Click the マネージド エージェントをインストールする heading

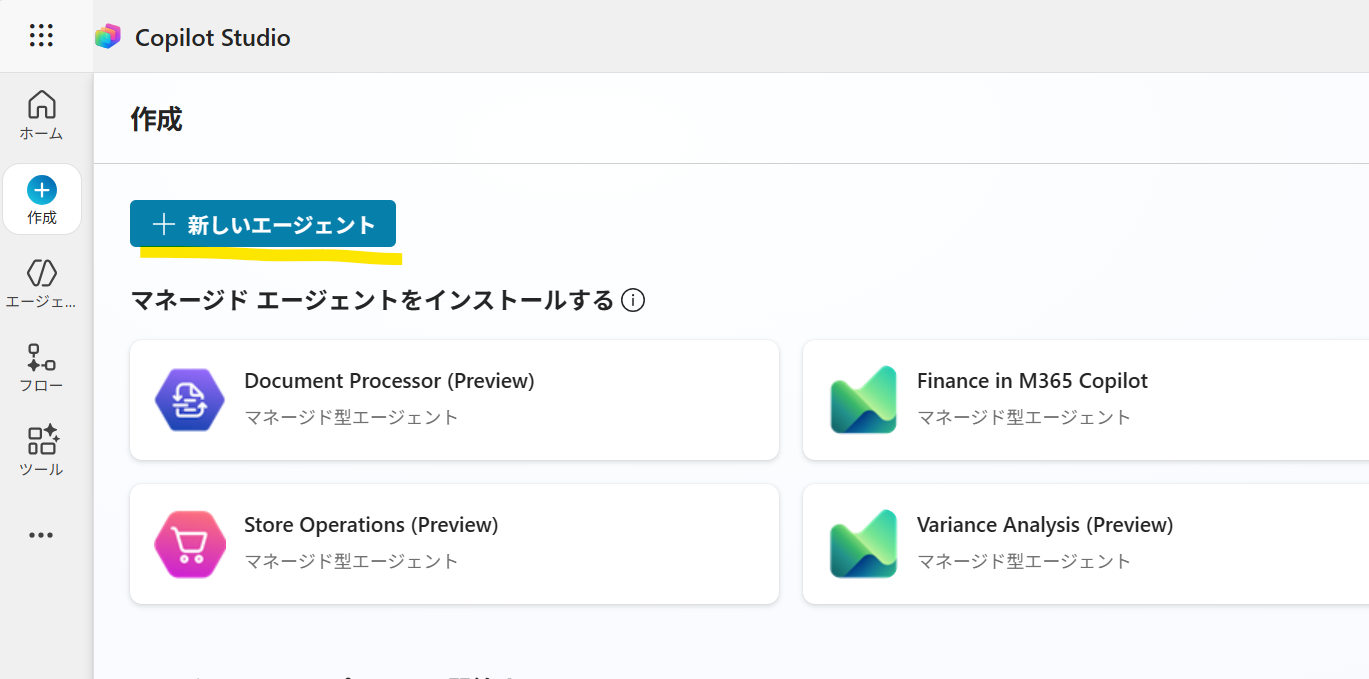pos(372,300)
